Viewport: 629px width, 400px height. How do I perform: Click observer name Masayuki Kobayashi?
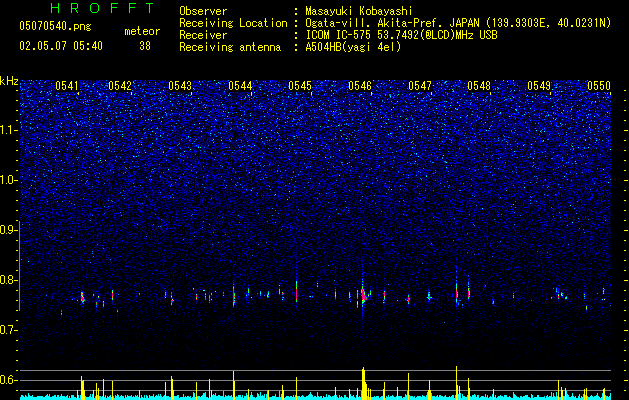click(359, 11)
